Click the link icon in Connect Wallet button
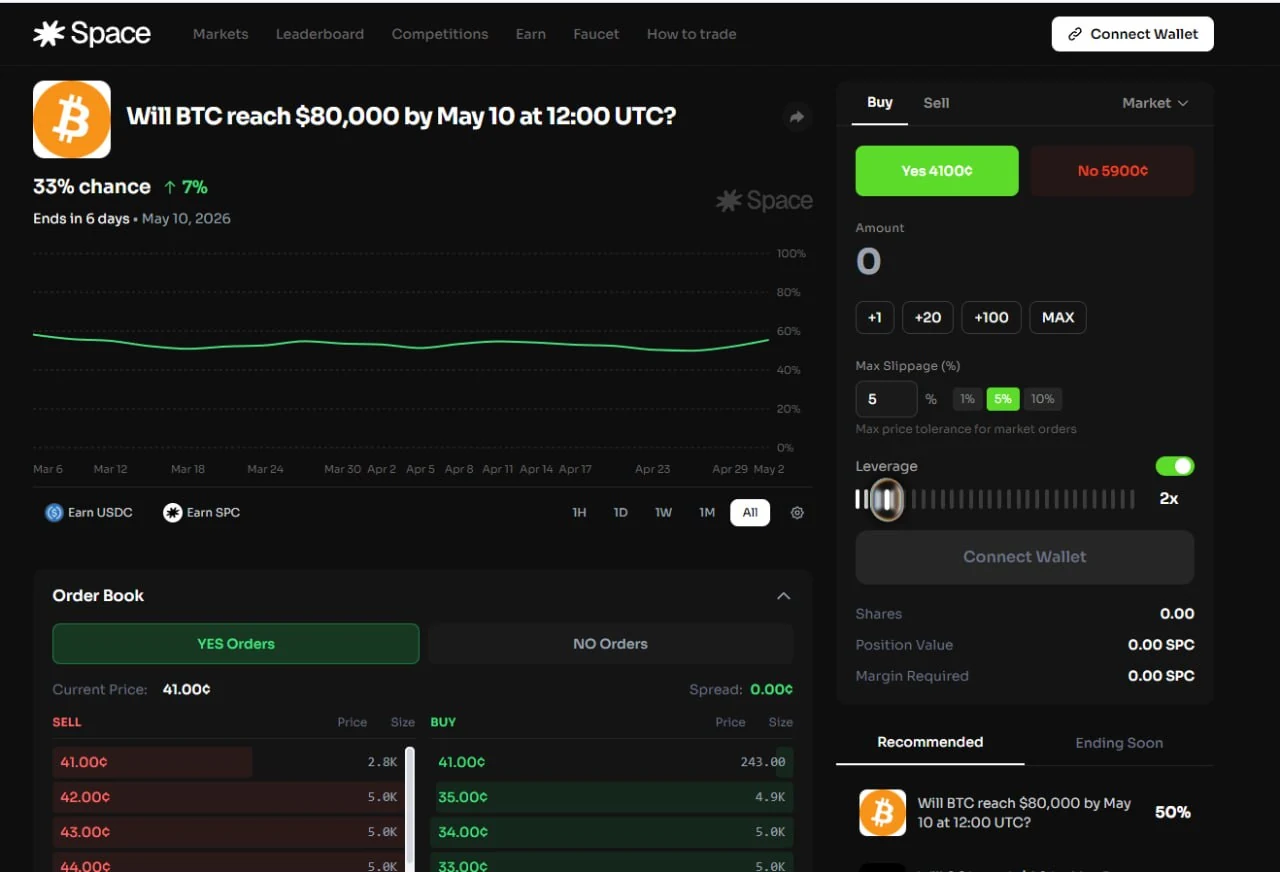Screen dimensions: 1280x872 1075,34
